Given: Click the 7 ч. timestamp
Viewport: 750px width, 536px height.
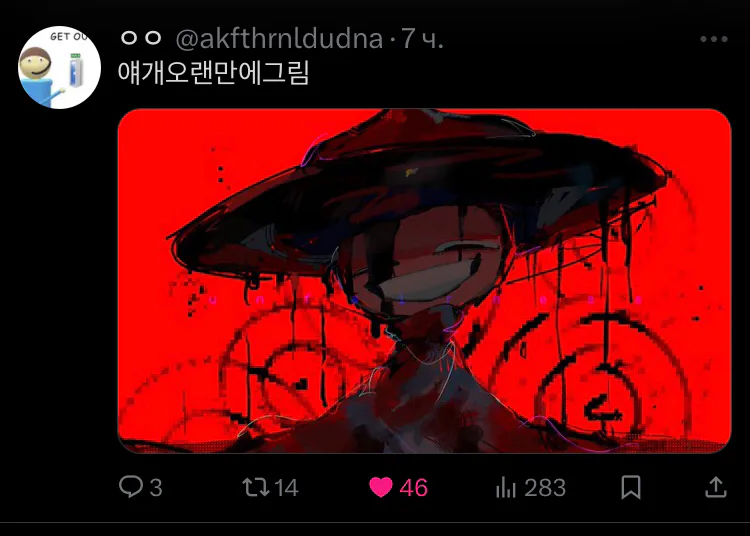Looking at the screenshot, I should (422, 39).
